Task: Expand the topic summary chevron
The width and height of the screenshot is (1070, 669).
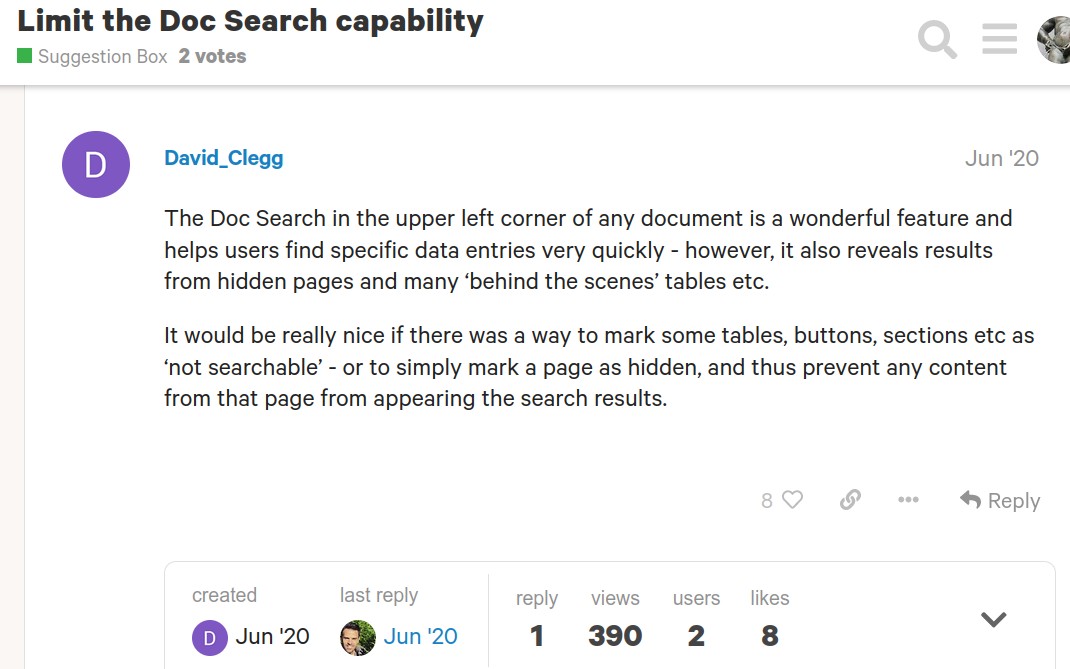Action: pyautogui.click(x=993, y=620)
